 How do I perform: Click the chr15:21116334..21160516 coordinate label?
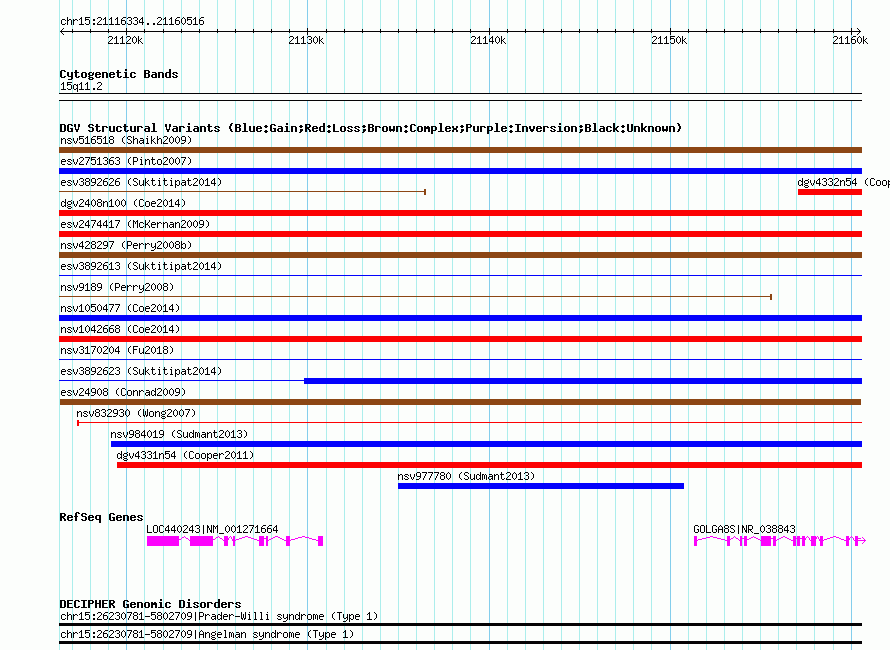(132, 21)
